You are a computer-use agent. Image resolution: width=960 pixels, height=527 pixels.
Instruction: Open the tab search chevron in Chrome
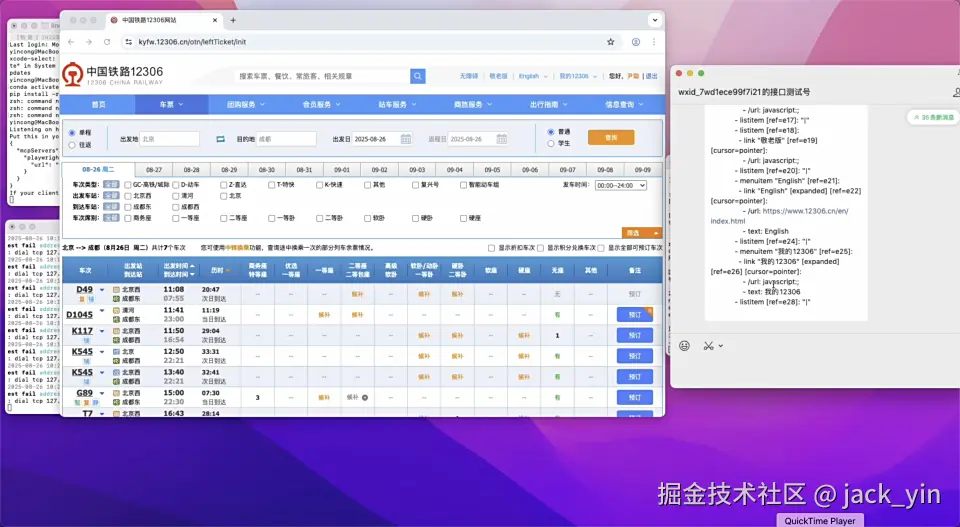tap(655, 20)
